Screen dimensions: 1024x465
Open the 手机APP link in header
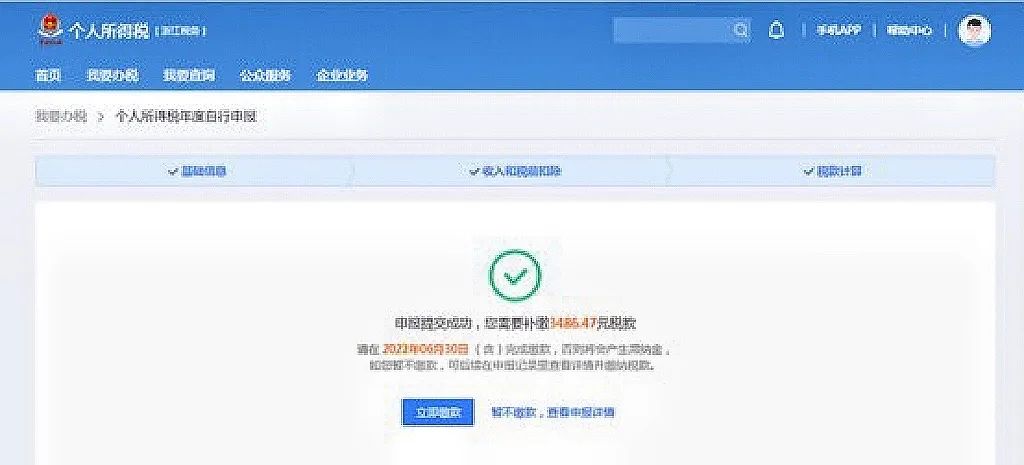pos(839,30)
